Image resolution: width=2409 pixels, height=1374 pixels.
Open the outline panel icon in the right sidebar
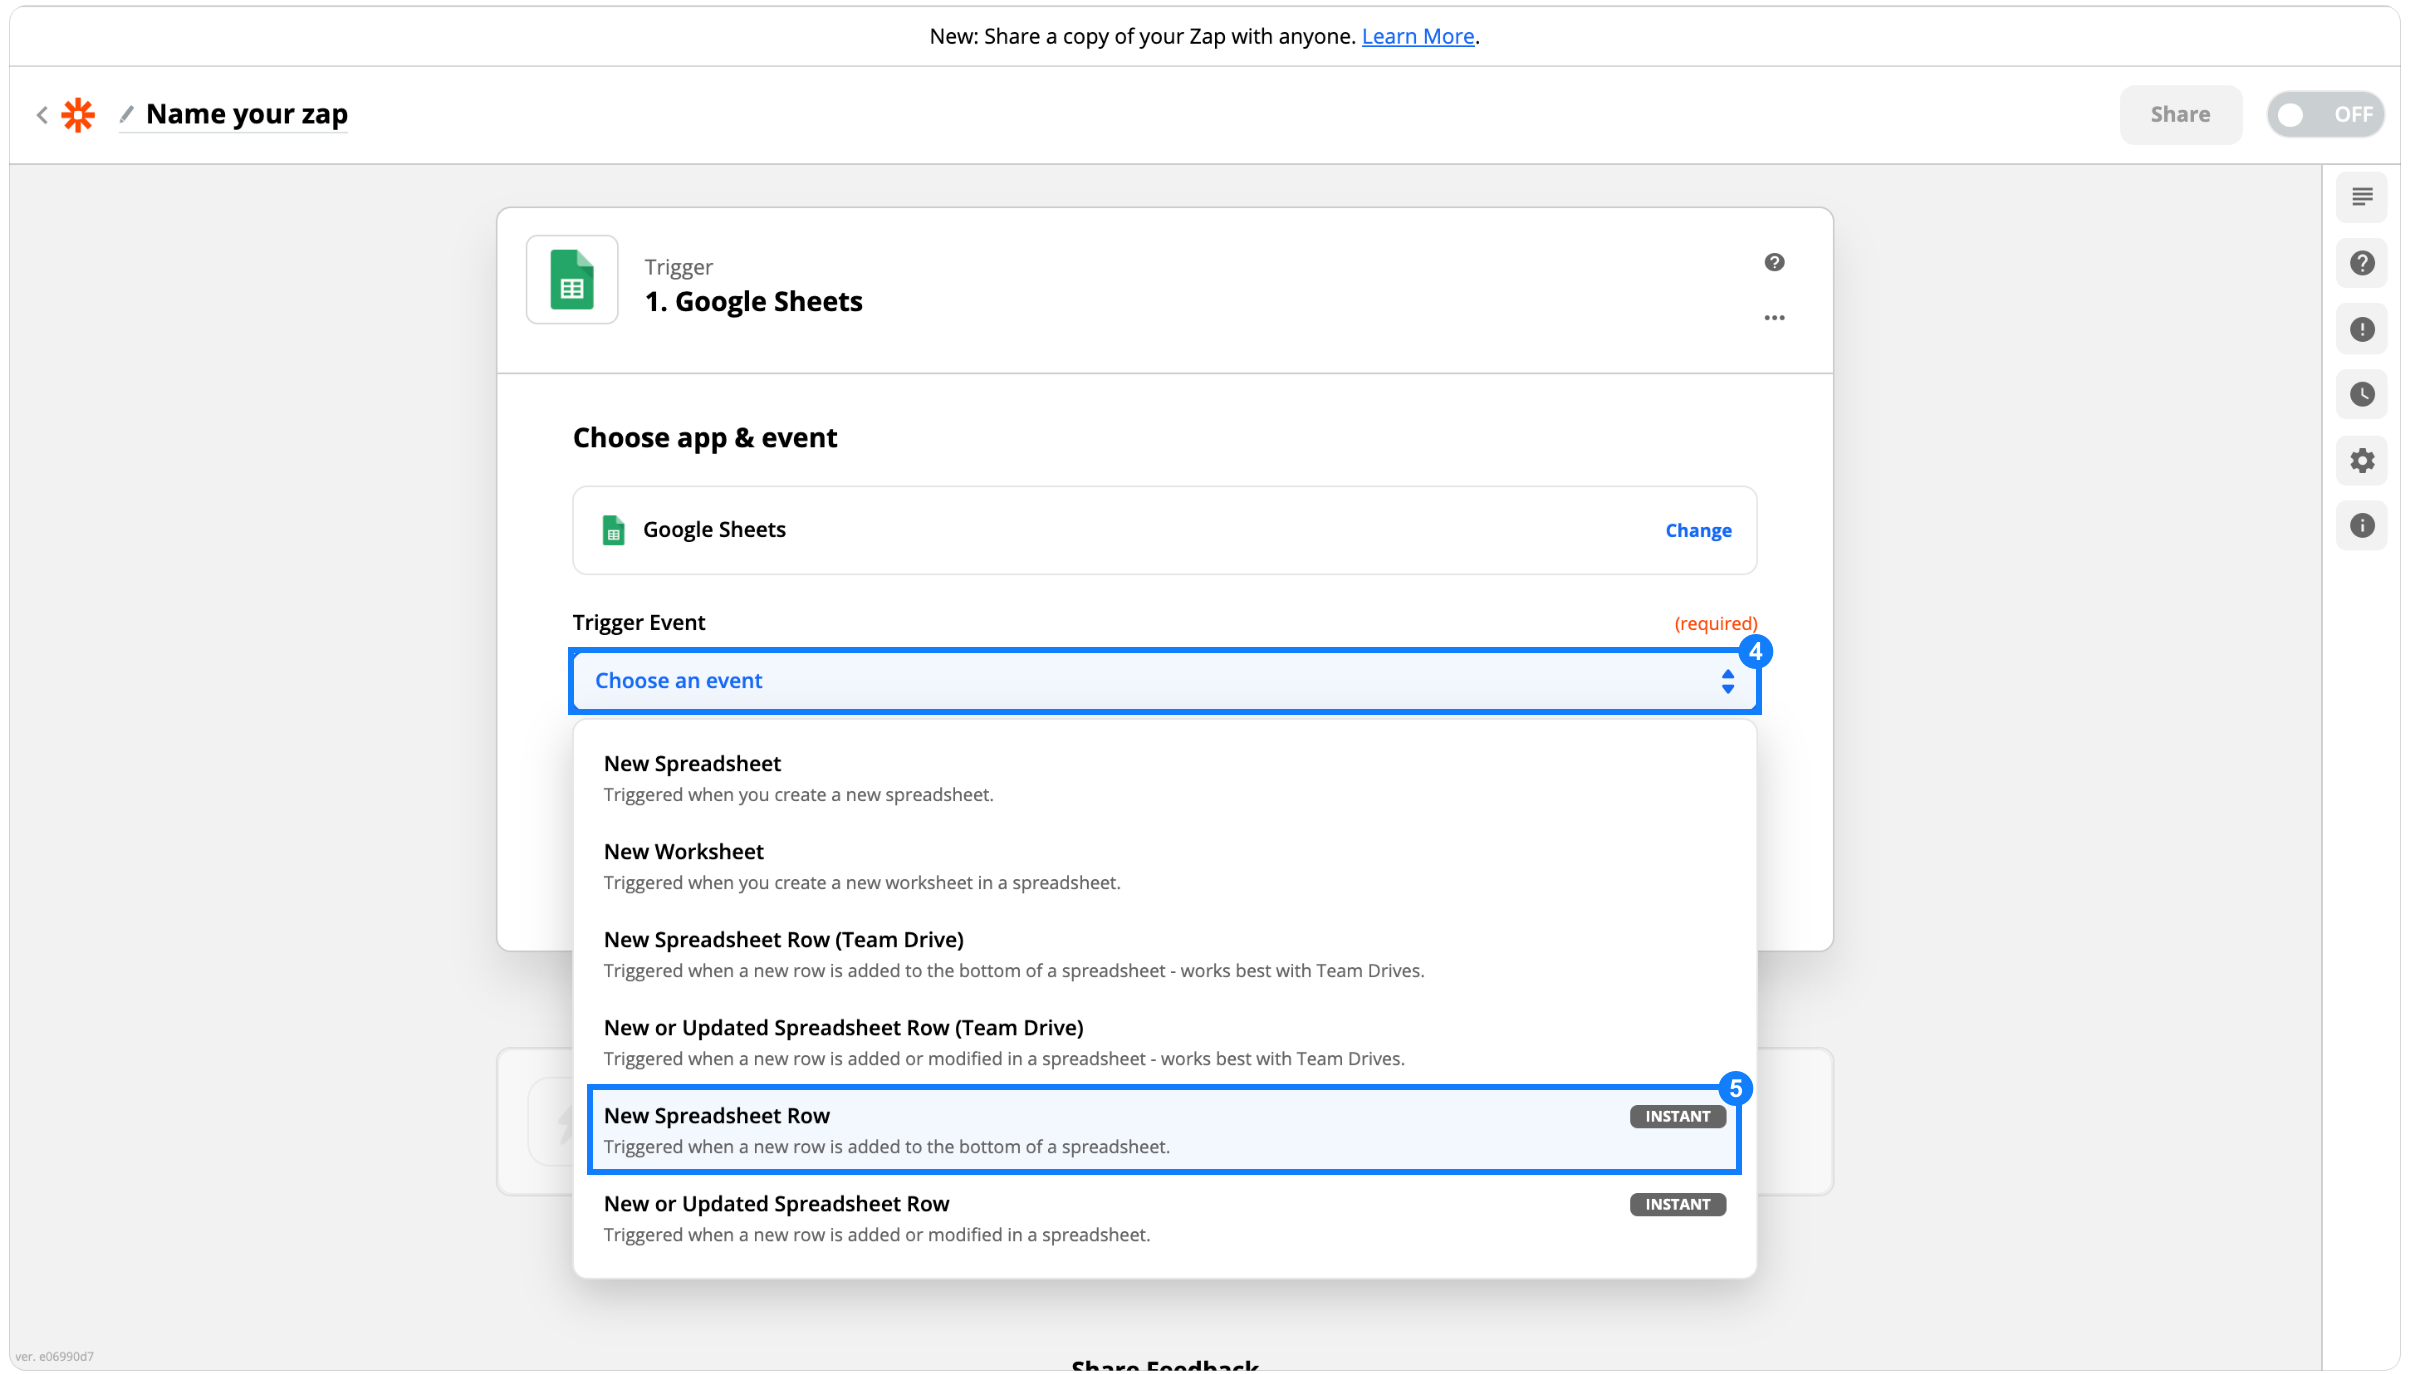click(x=2362, y=197)
